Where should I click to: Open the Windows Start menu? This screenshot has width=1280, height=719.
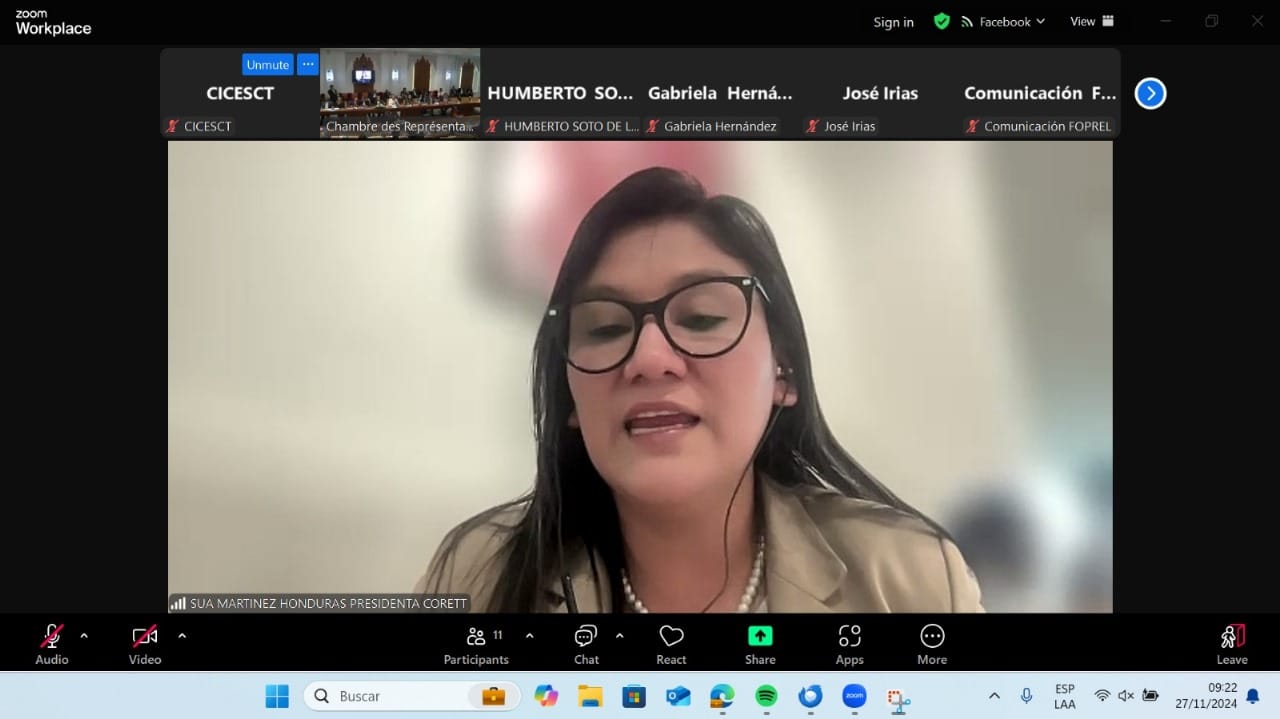[277, 696]
